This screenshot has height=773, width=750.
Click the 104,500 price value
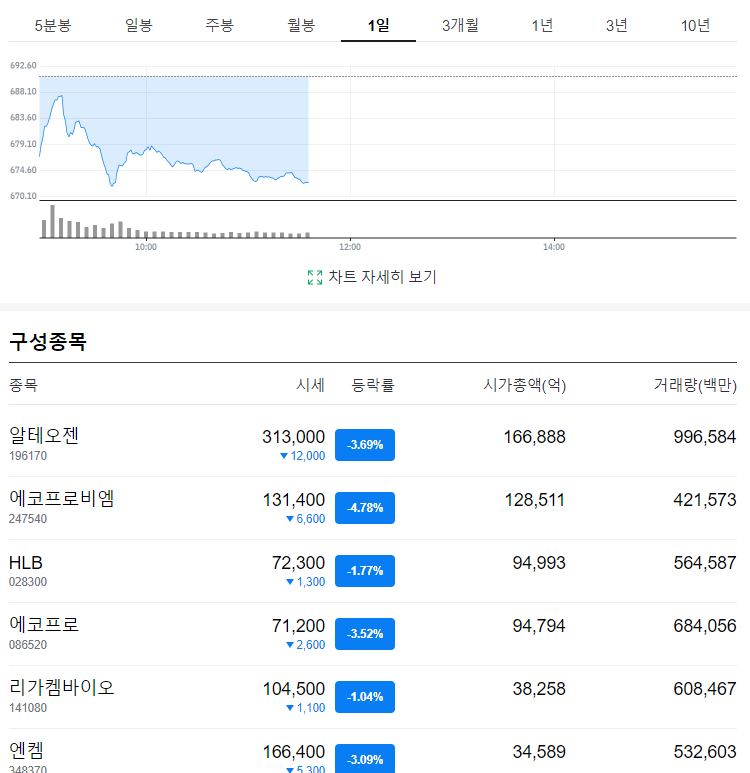pos(293,689)
